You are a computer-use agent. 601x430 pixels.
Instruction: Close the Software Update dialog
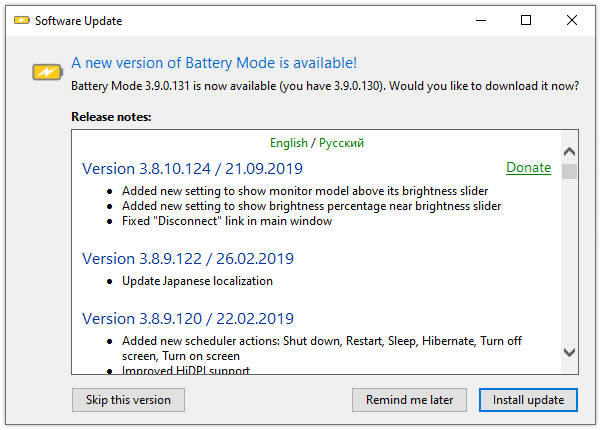573,20
